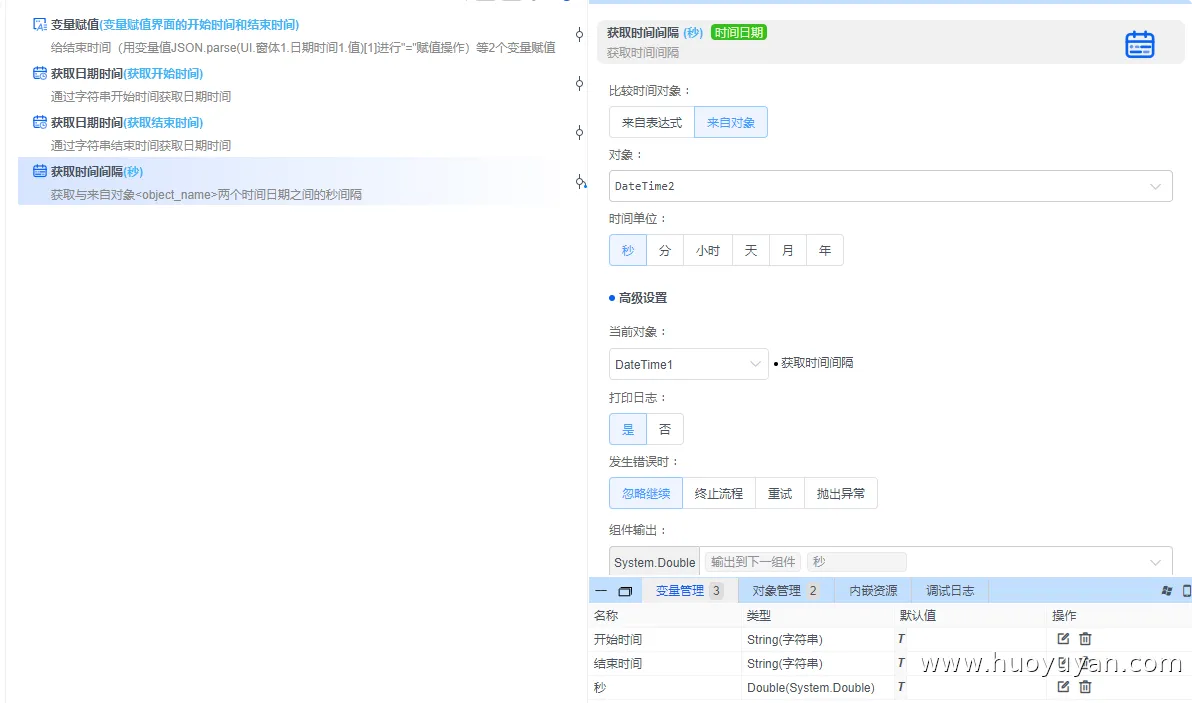1192x703 pixels.
Task: Click the String(字符串) type of 开始时间
Action: [785, 639]
